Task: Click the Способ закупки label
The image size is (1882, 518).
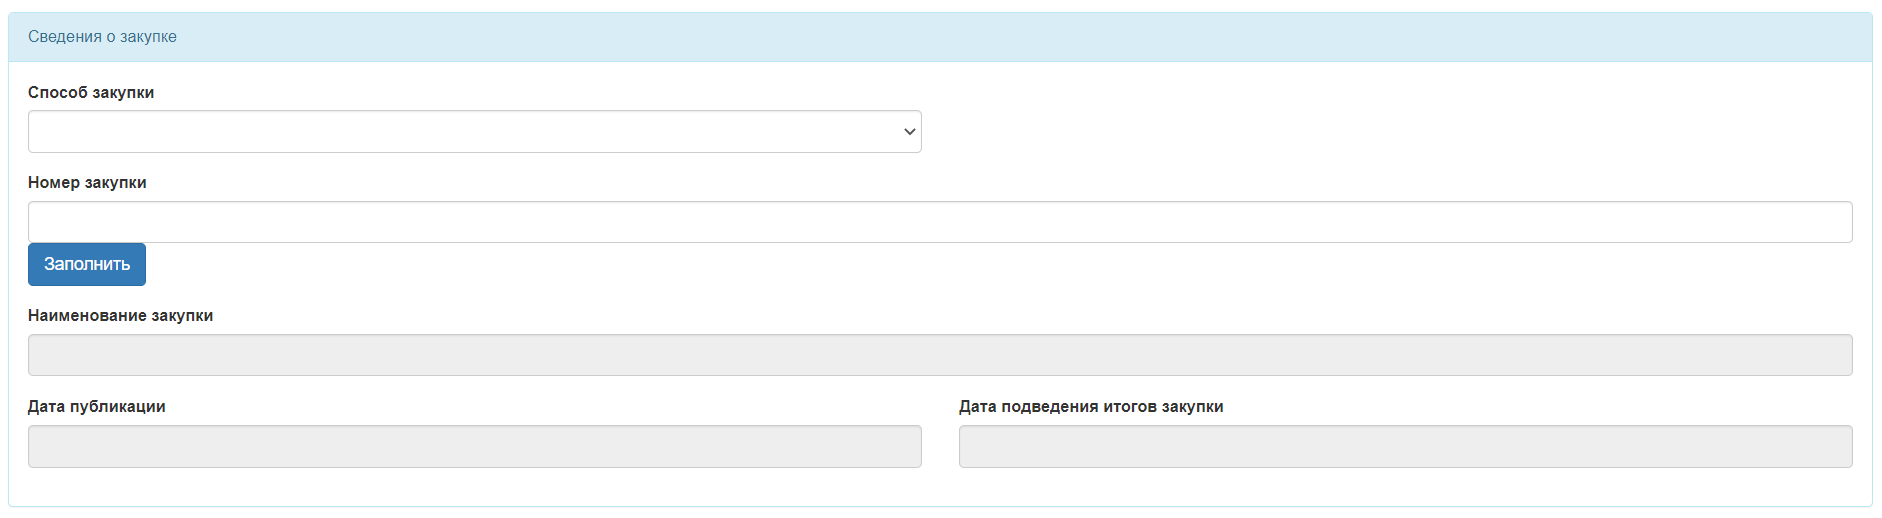Action: tap(91, 92)
